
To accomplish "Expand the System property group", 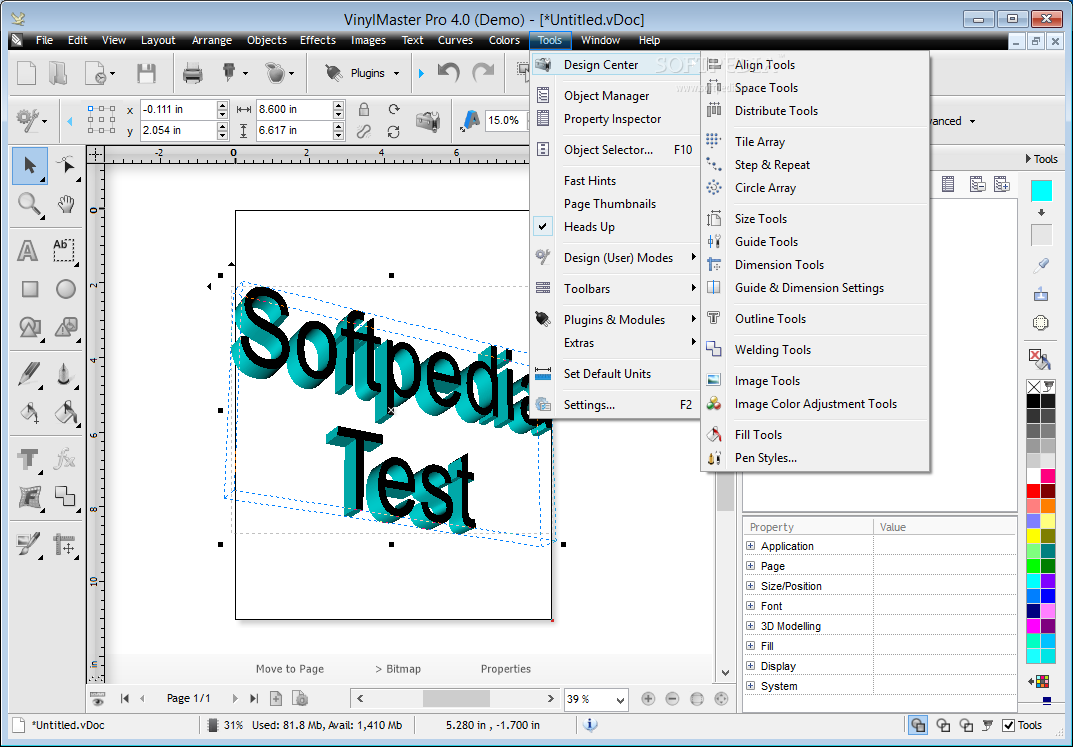I will click(750, 685).
